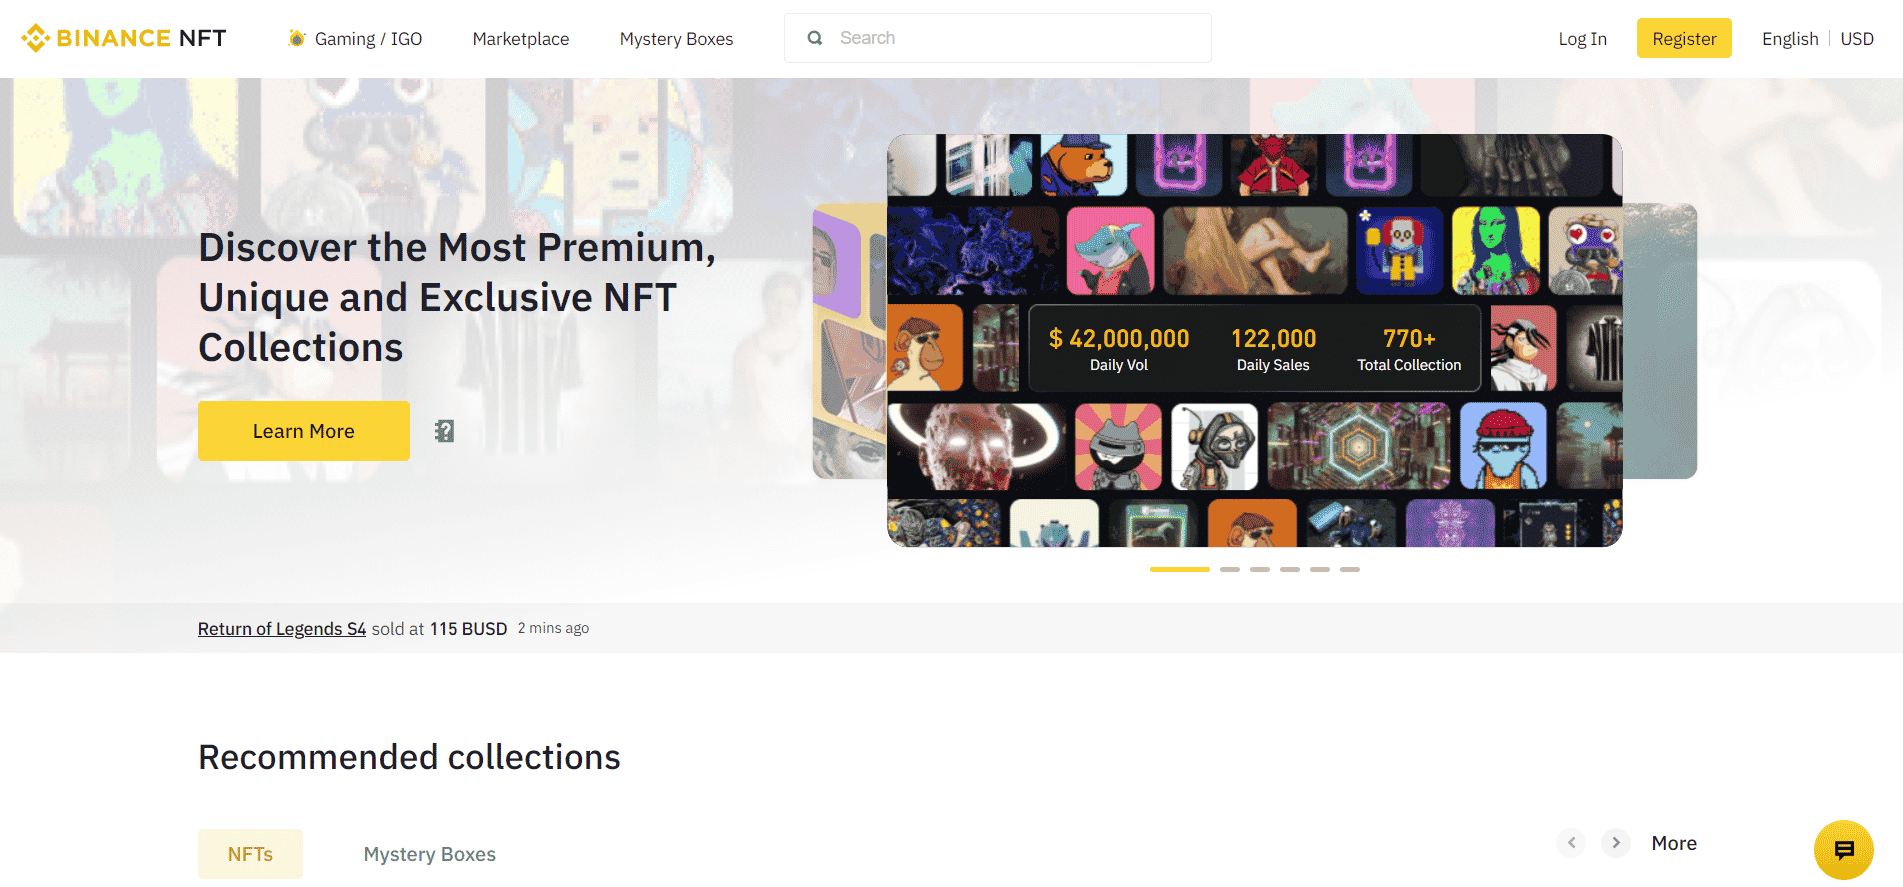
Task: Open the chat support bubble
Action: (x=1844, y=850)
